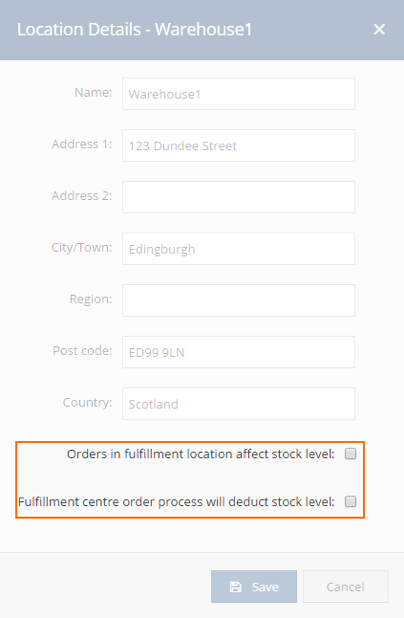Click the 'Post code:' label
This screenshot has height=618, width=404.
[82, 350]
